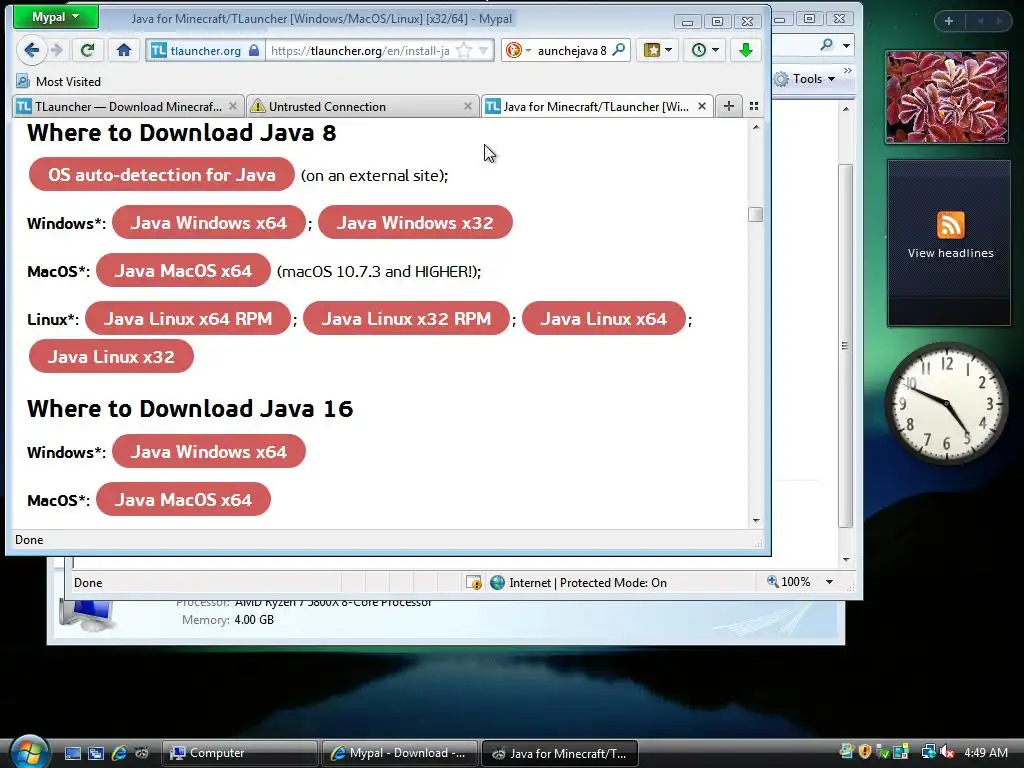
Task: Click the Internet Explorer vertical scrollbar thumb
Action: click(x=845, y=345)
